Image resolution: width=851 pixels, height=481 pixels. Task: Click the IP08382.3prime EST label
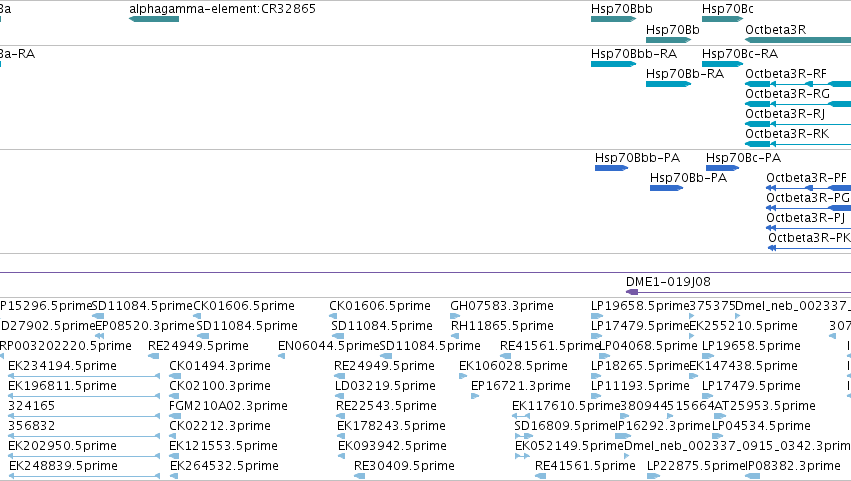click(793, 466)
